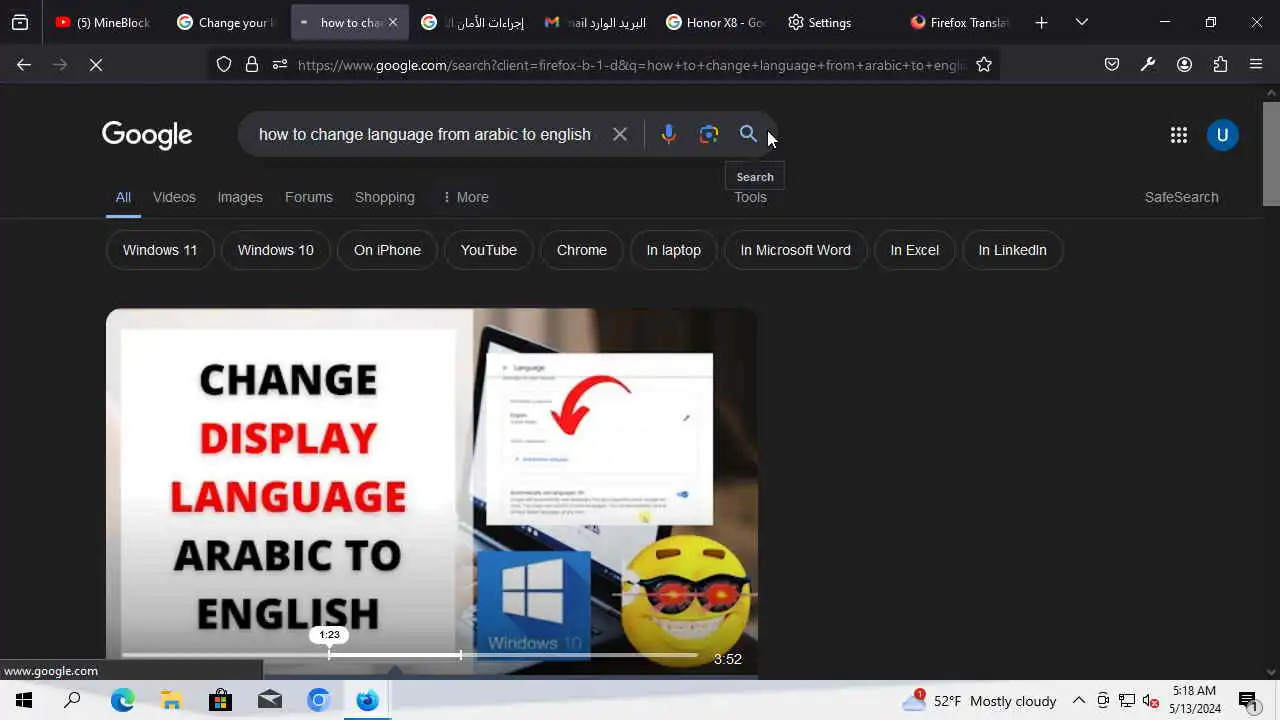The width and height of the screenshot is (1280, 720).
Task: Switch to Shopping results
Action: tap(385, 197)
